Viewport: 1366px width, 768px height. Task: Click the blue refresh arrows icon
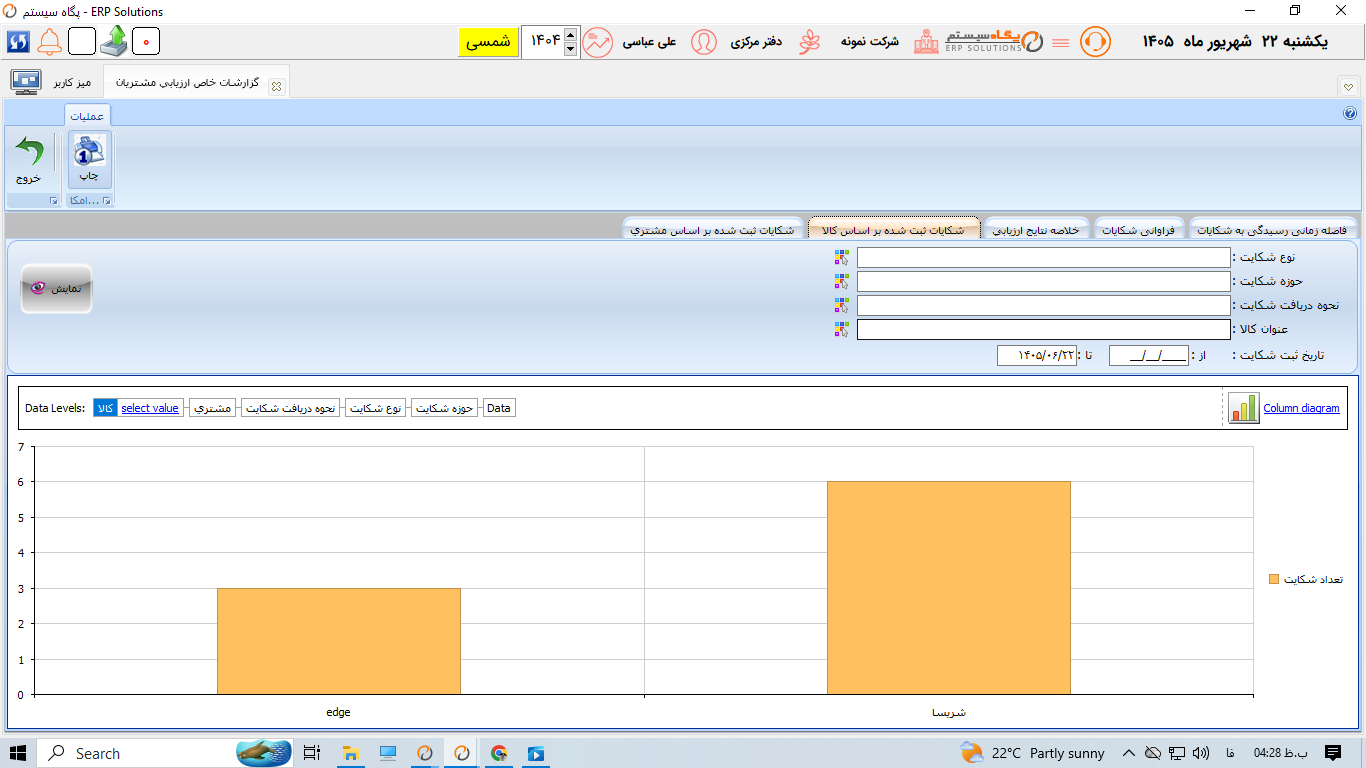click(18, 42)
